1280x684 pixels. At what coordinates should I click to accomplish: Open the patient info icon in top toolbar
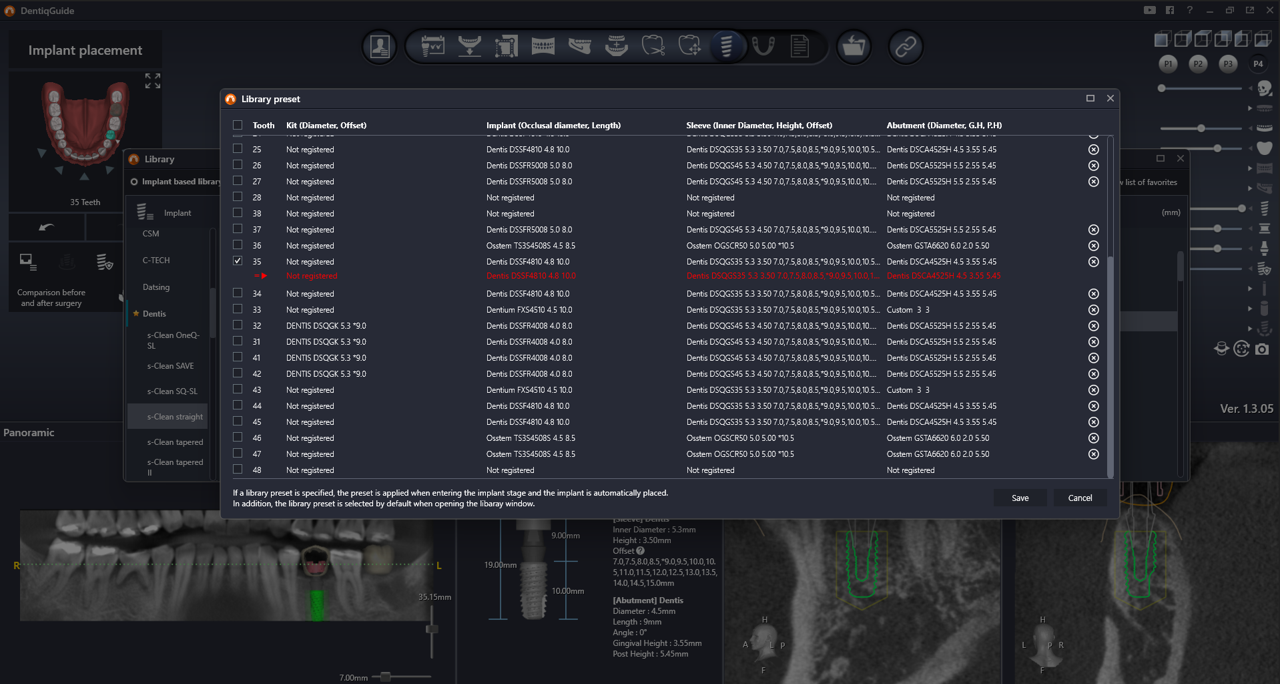click(380, 47)
